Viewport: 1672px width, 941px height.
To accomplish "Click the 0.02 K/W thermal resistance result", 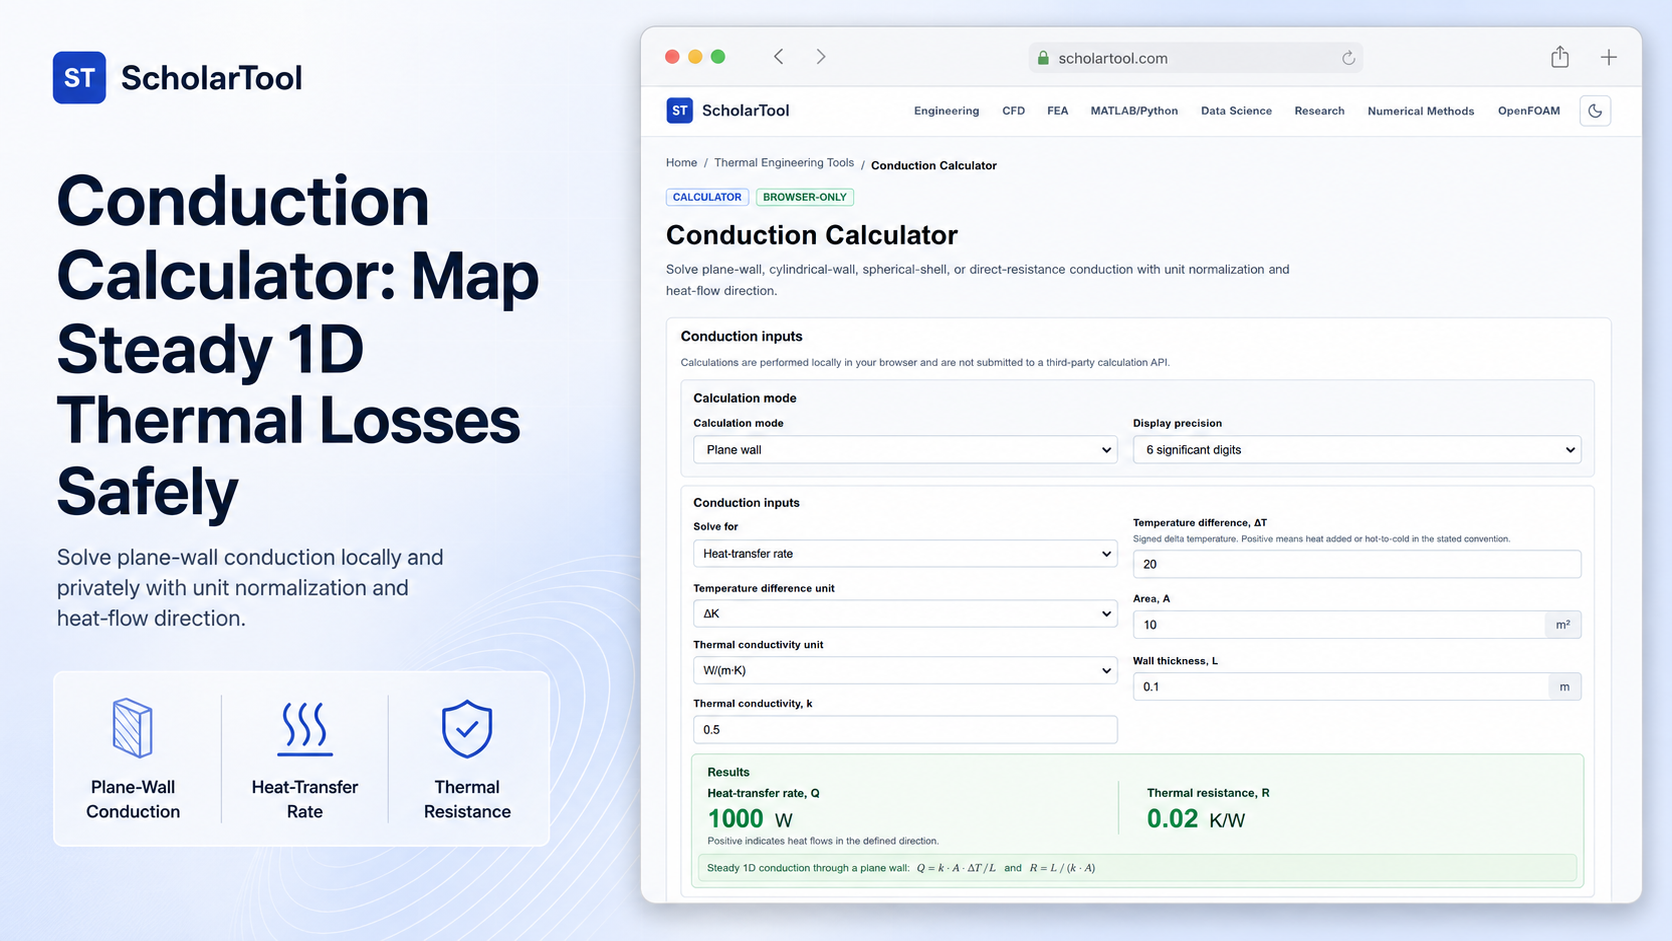I will [1196, 819].
